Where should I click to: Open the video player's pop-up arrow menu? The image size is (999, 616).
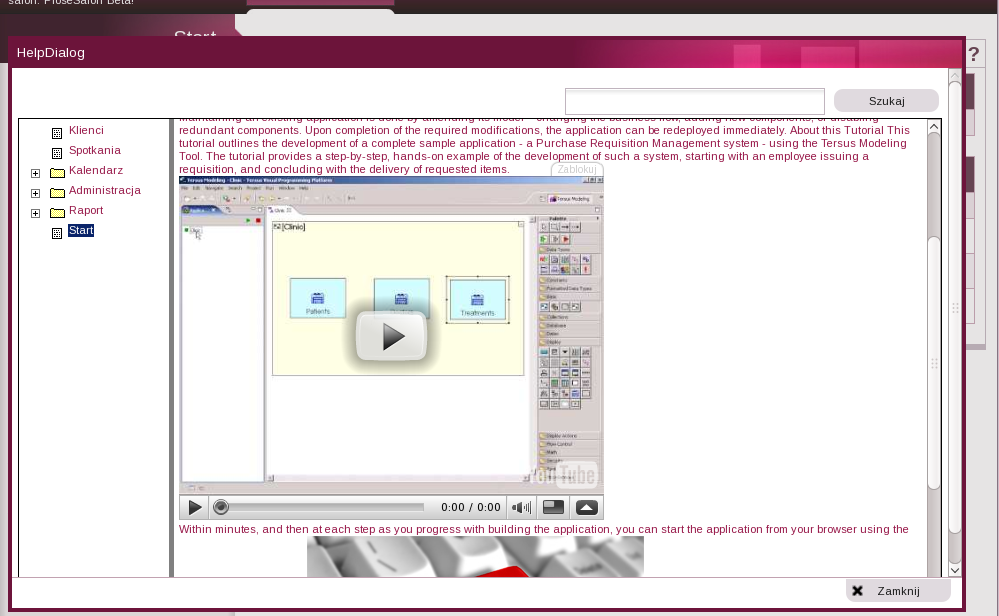(x=587, y=508)
